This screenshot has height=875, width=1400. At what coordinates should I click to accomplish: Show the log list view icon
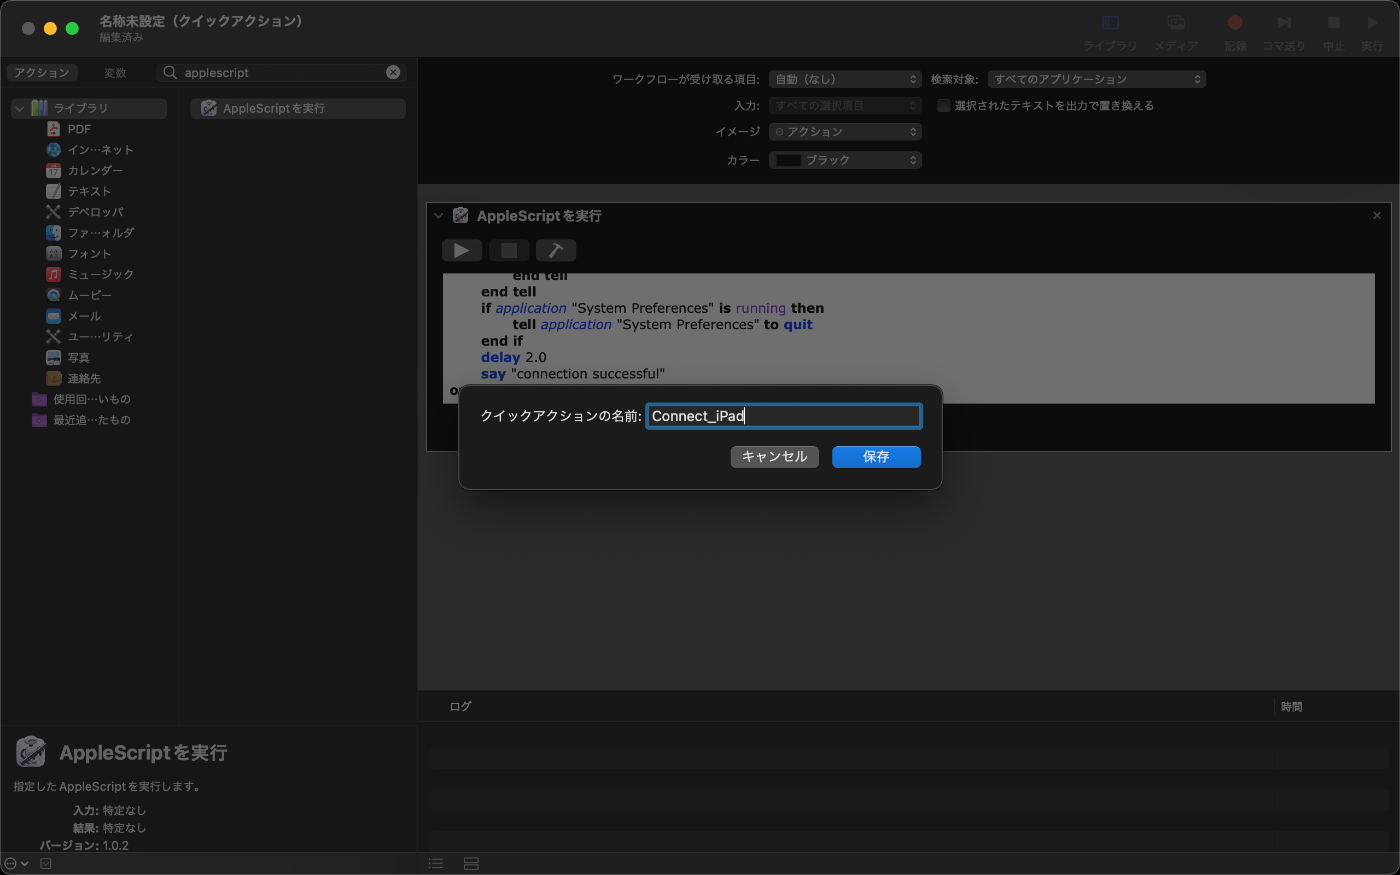coord(435,864)
